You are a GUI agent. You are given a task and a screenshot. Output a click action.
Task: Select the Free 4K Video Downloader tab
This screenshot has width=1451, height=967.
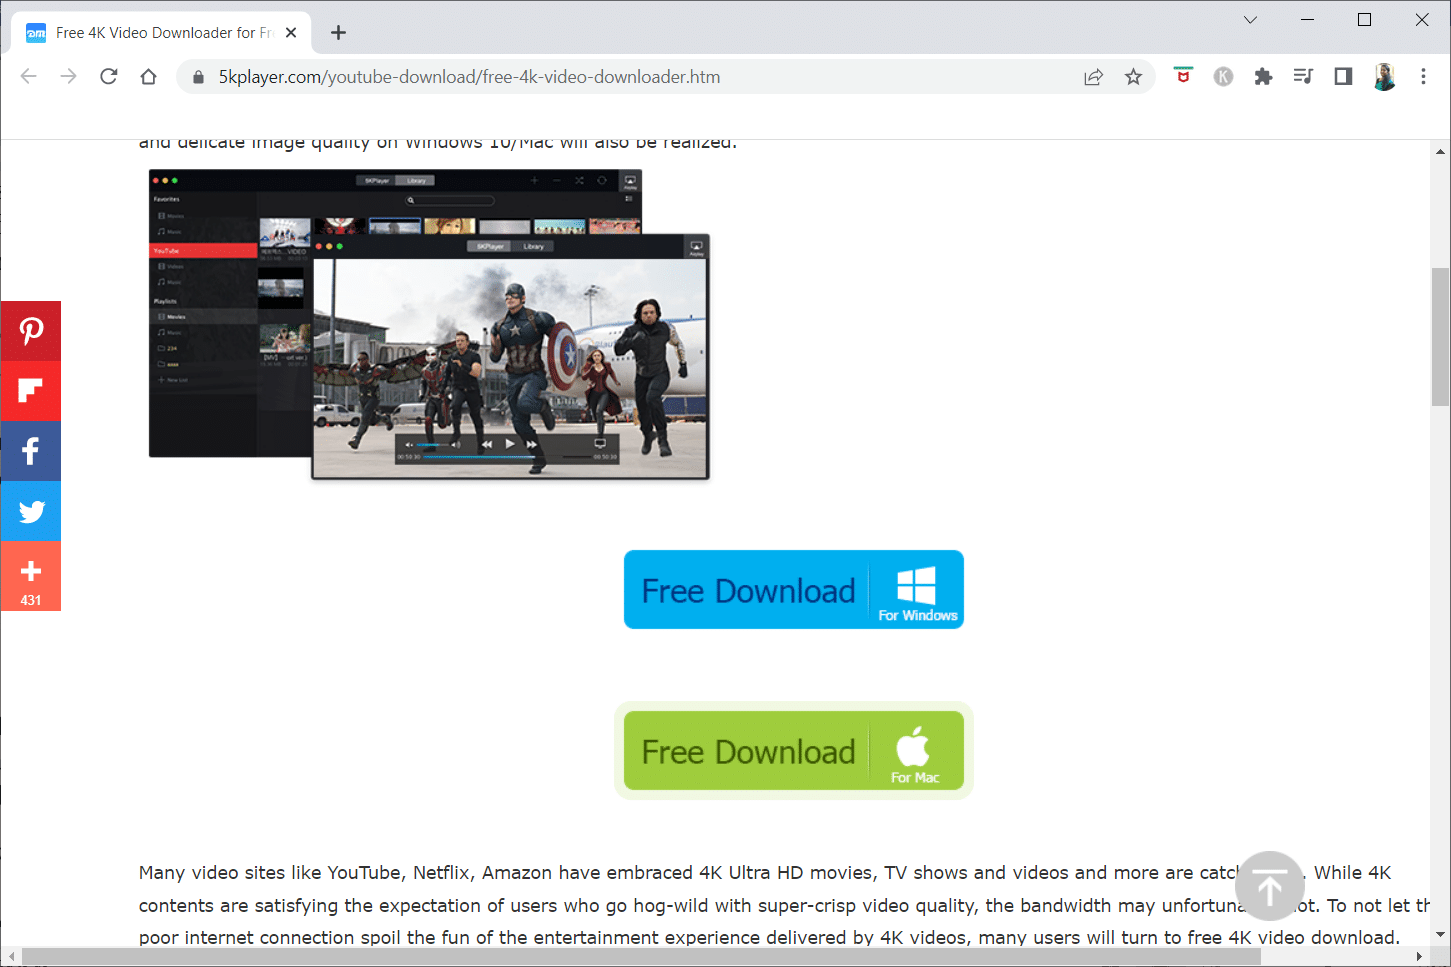(163, 33)
